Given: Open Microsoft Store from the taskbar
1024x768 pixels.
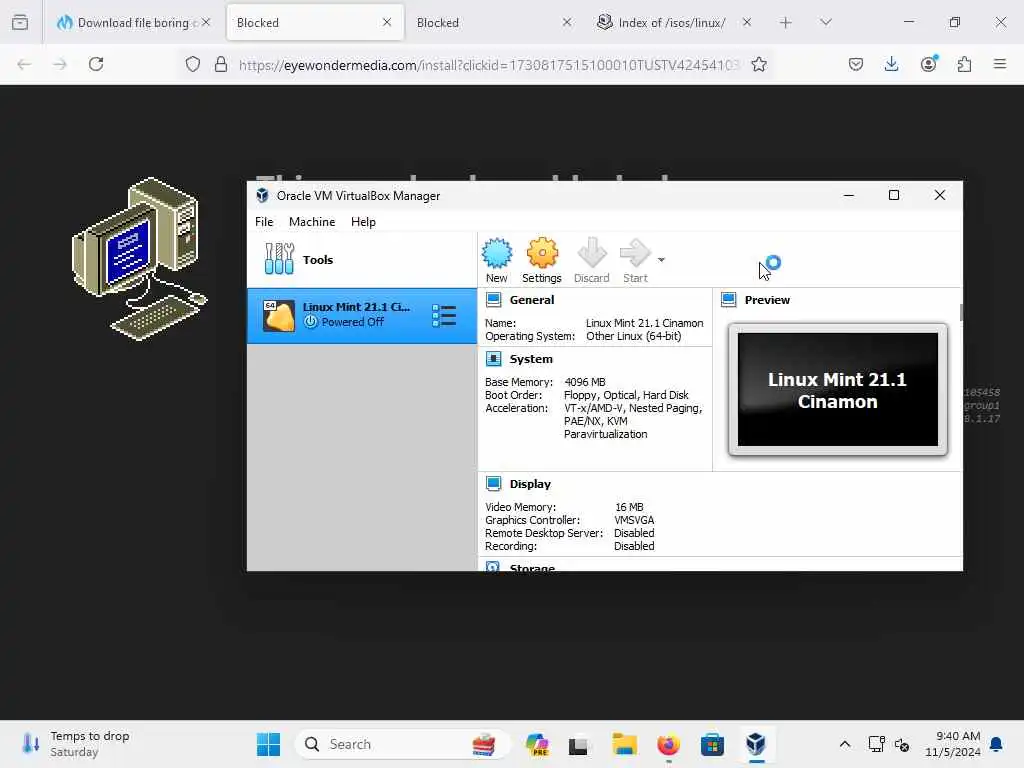Looking at the screenshot, I should tap(712, 744).
